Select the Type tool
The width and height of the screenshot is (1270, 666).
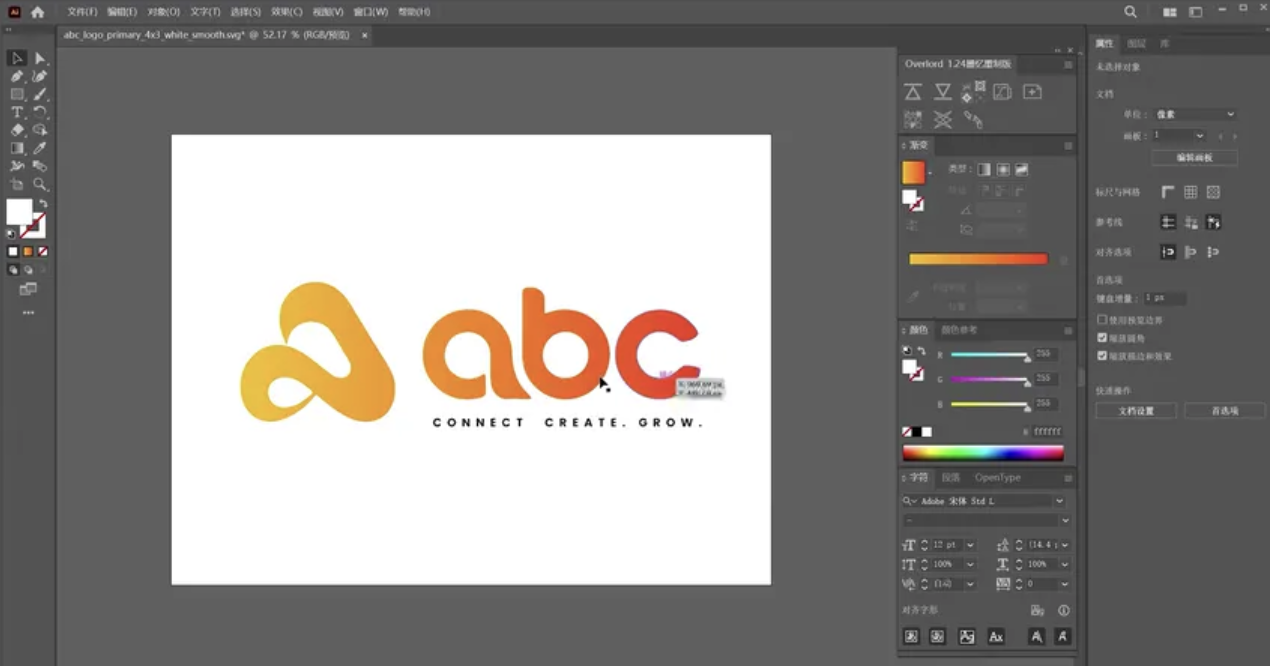17,112
